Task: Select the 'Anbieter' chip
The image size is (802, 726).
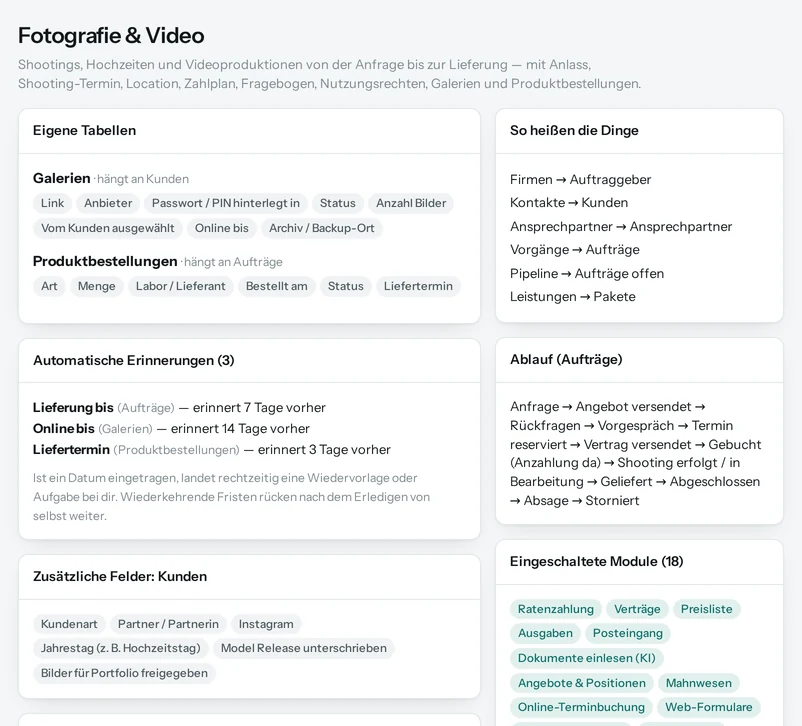Action: pos(108,203)
